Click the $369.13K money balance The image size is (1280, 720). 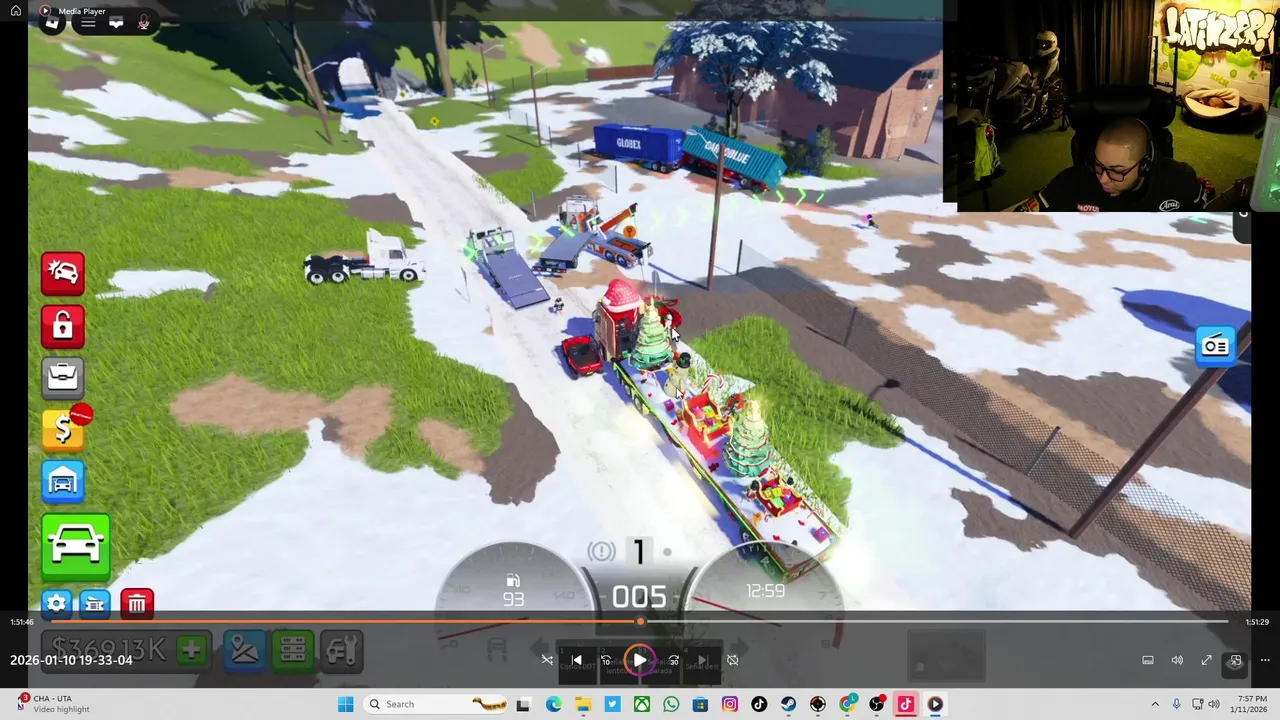110,651
